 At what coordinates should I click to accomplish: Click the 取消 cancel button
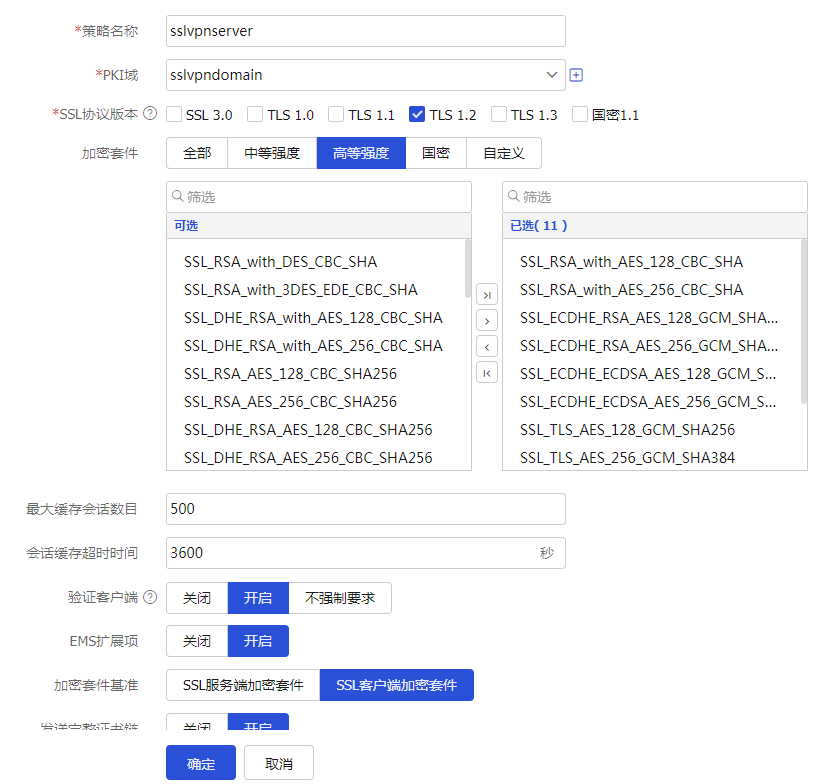(x=279, y=763)
